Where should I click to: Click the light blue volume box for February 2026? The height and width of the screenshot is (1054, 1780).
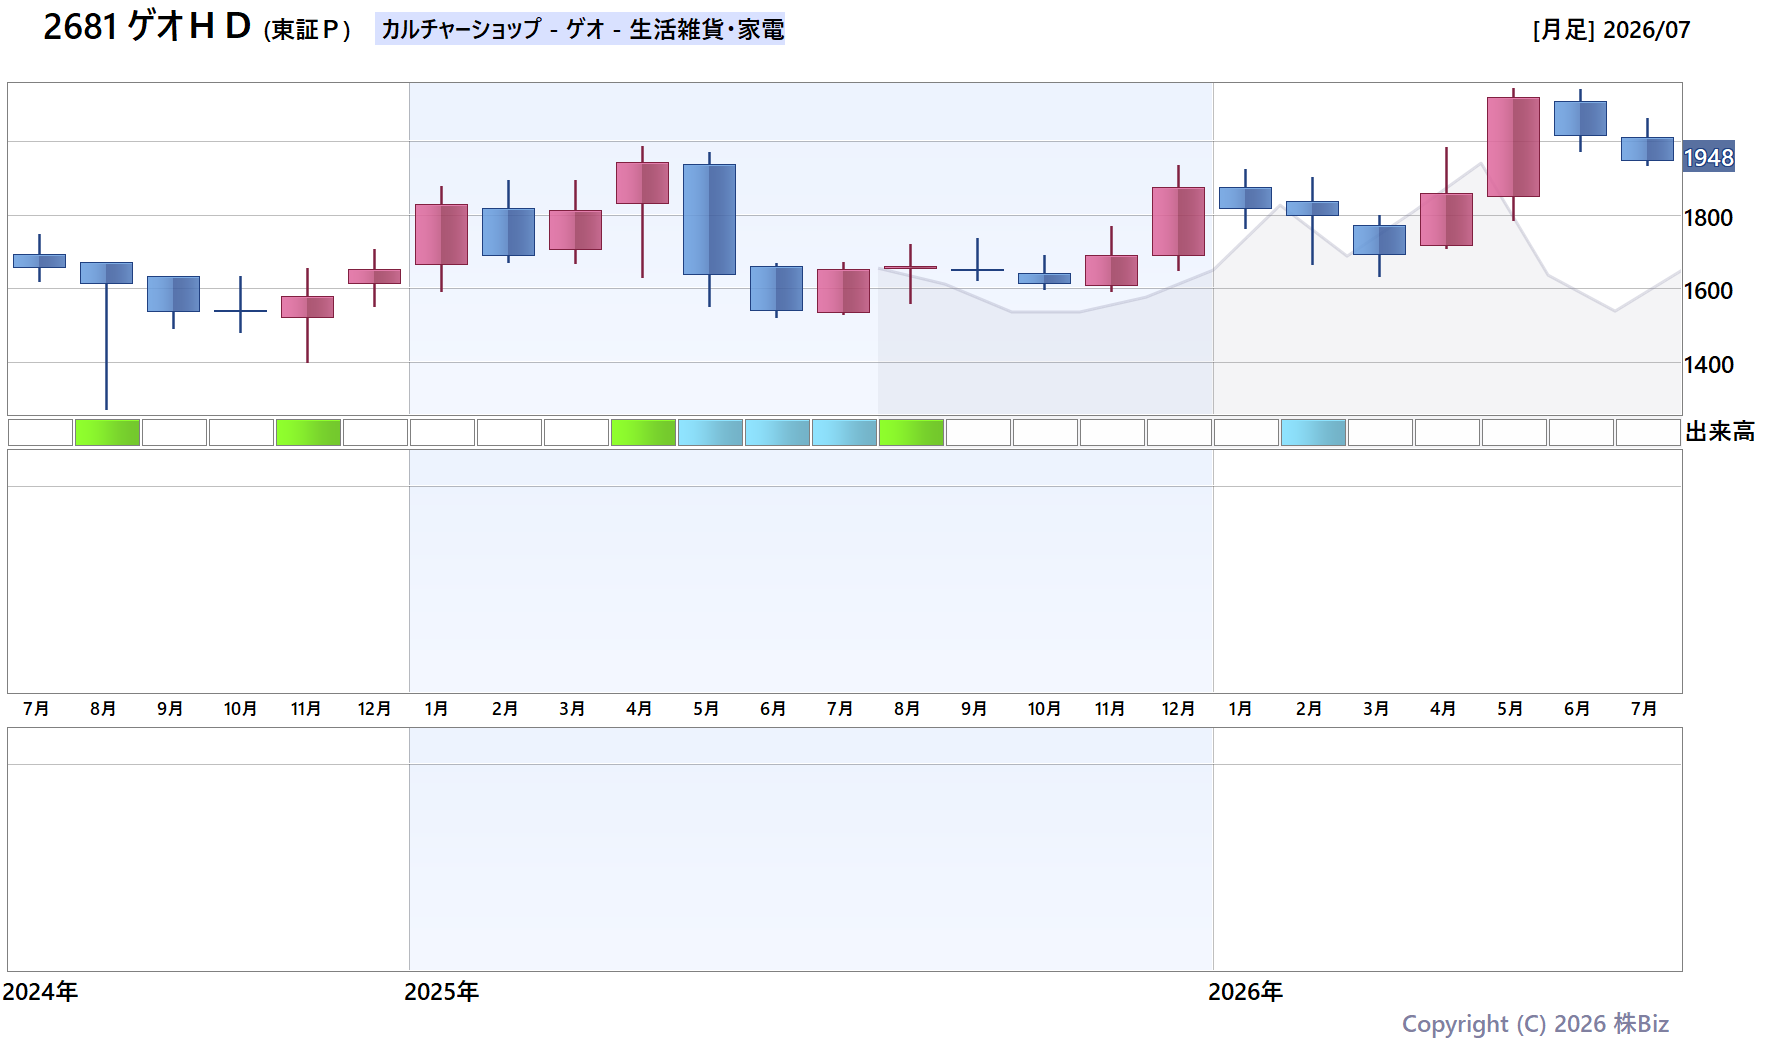[1313, 432]
